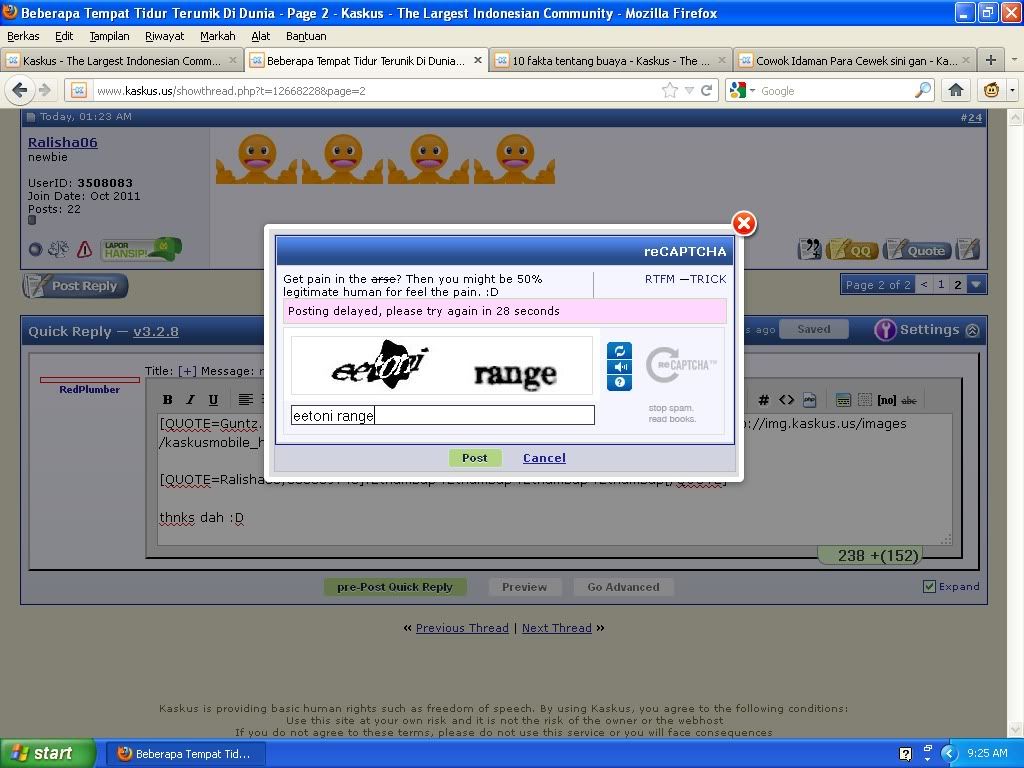This screenshot has width=1024, height=768.
Task: List all tabs dropdown
Action: (1014, 60)
